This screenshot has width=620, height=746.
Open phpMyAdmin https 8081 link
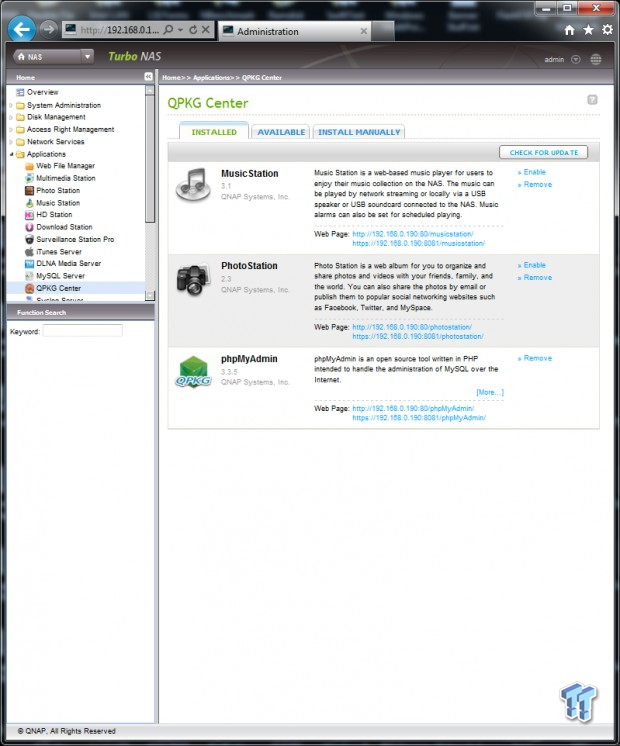(419, 418)
